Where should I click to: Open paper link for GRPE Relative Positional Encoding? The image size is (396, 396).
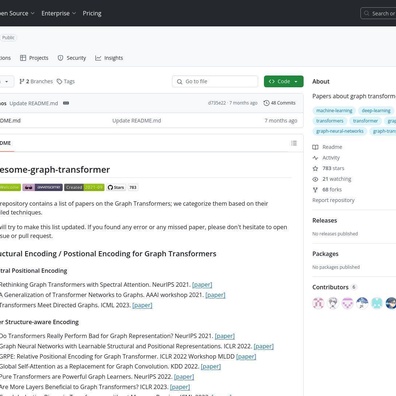(246, 357)
